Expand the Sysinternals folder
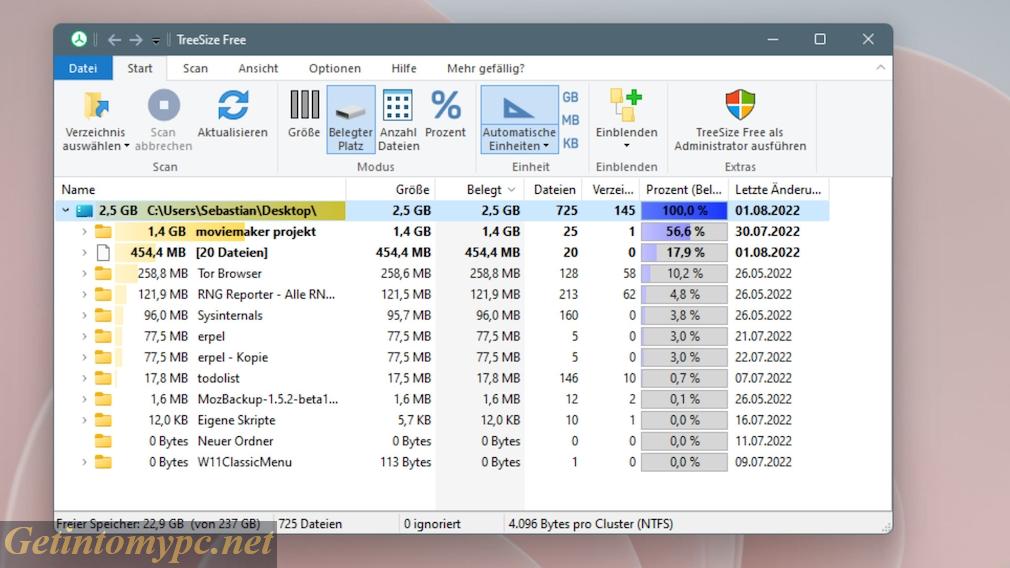This screenshot has height=568, width=1010. click(x=84, y=316)
